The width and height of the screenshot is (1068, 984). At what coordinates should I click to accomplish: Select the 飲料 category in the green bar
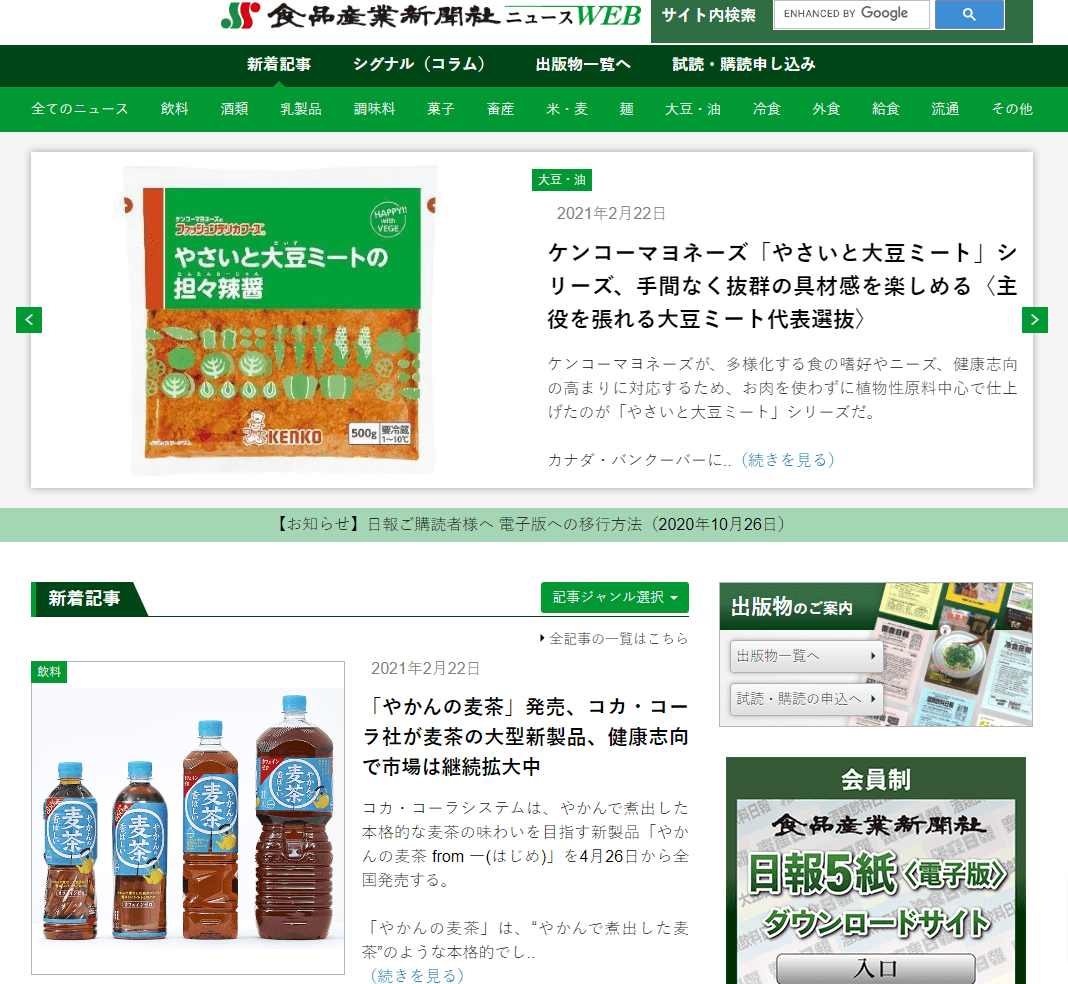coord(174,109)
